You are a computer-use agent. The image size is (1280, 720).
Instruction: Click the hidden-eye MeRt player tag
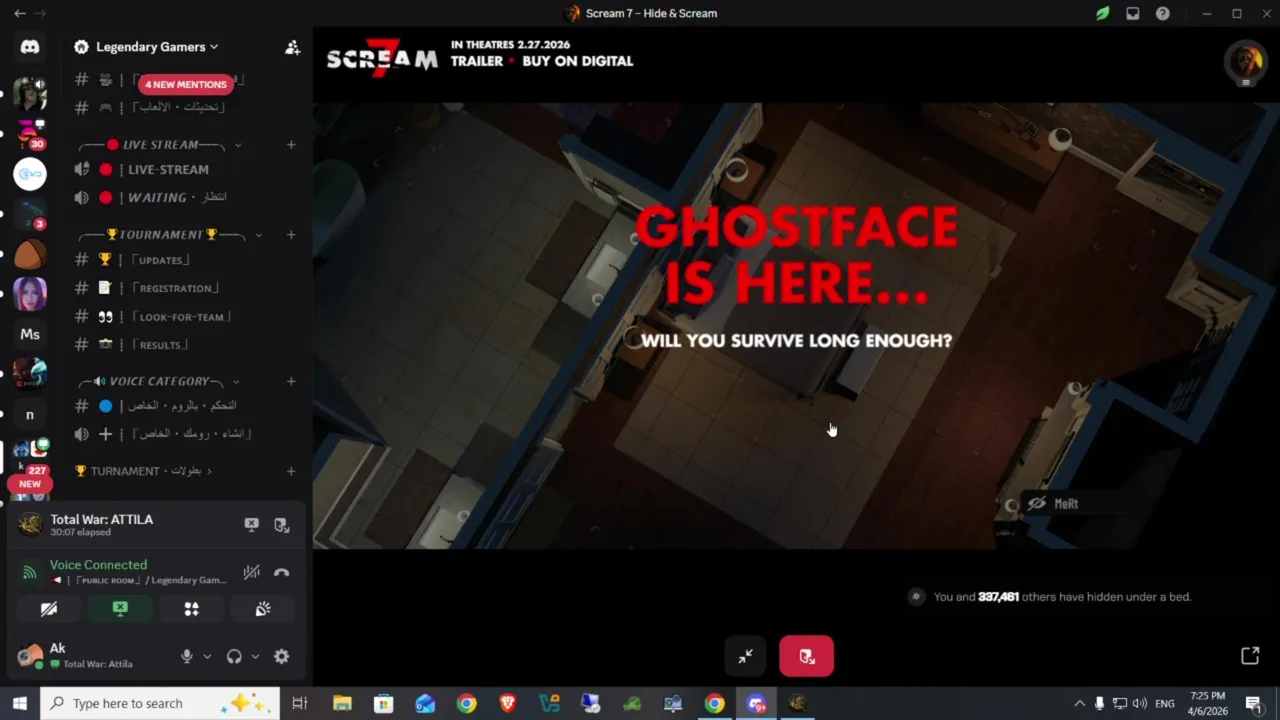(x=1054, y=504)
